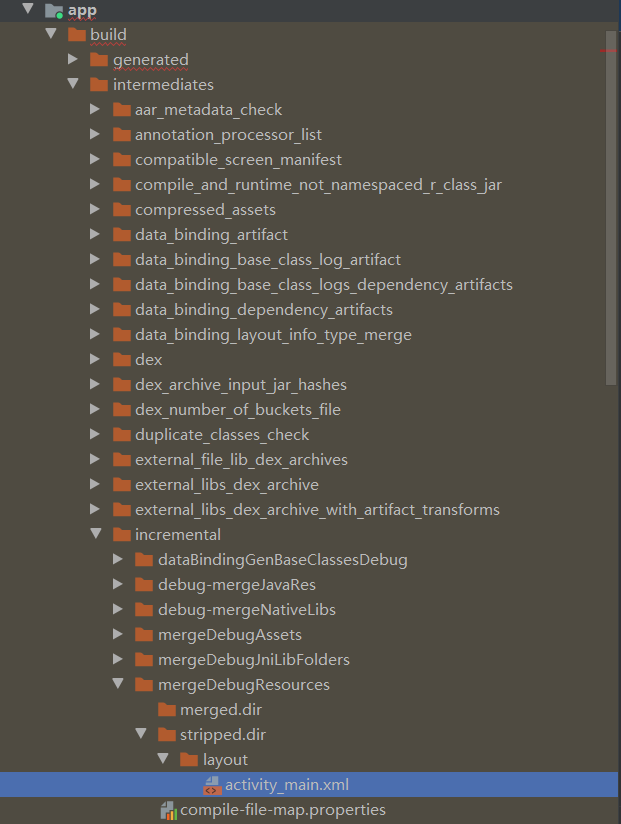
Task: Collapse the build folder arrow
Action: (51, 34)
